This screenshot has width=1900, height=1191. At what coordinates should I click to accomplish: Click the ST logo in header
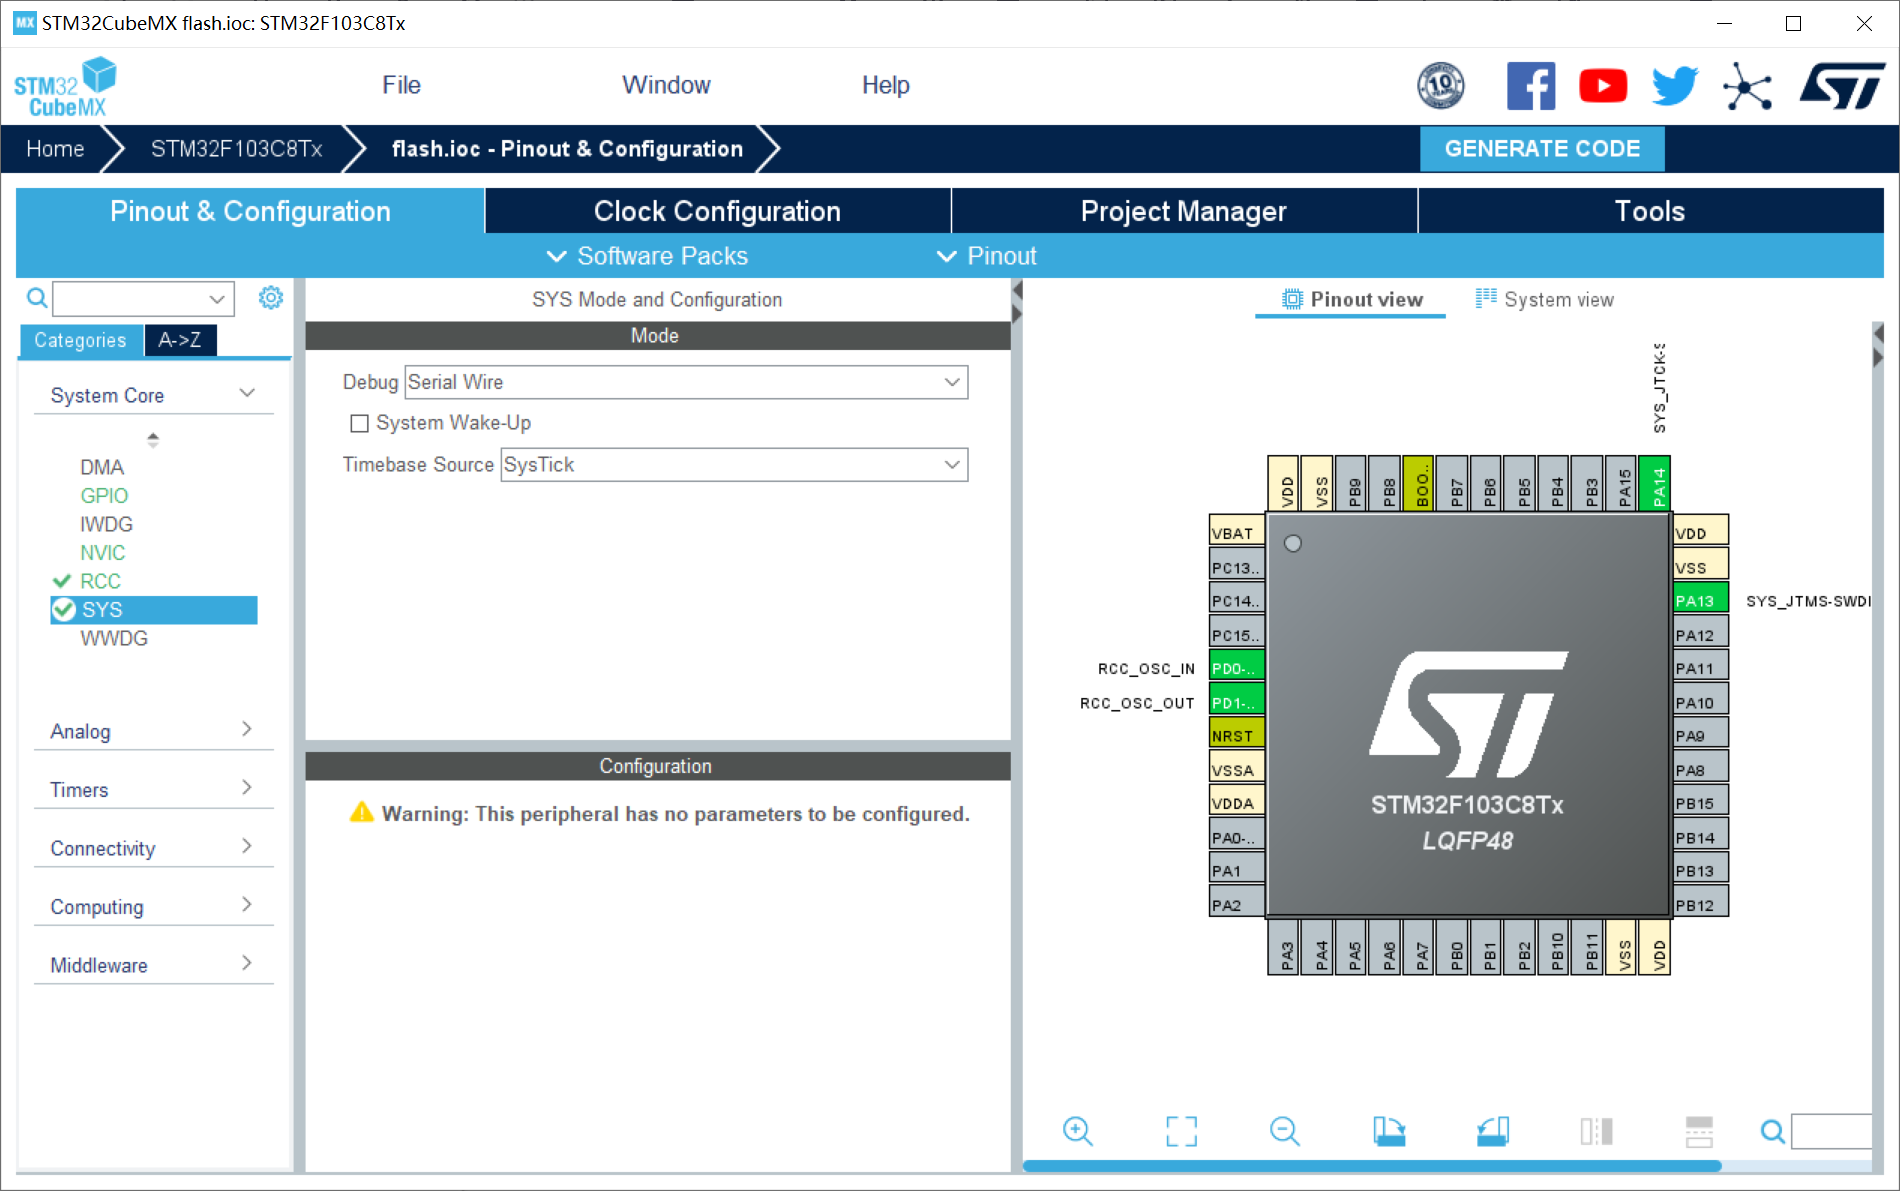(1842, 86)
